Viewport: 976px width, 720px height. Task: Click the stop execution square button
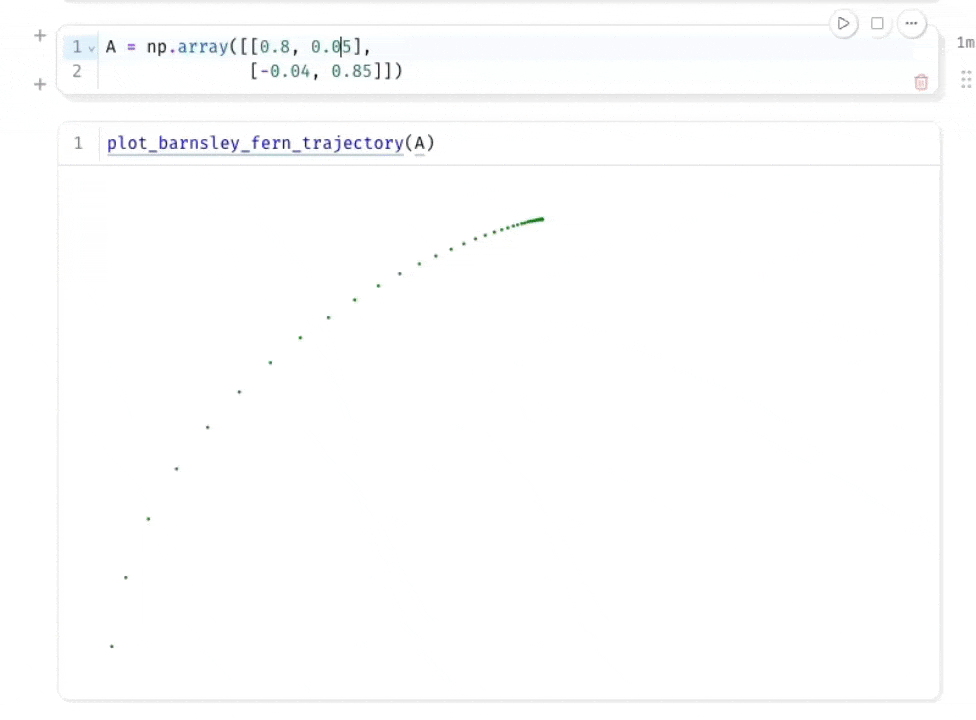click(x=877, y=23)
